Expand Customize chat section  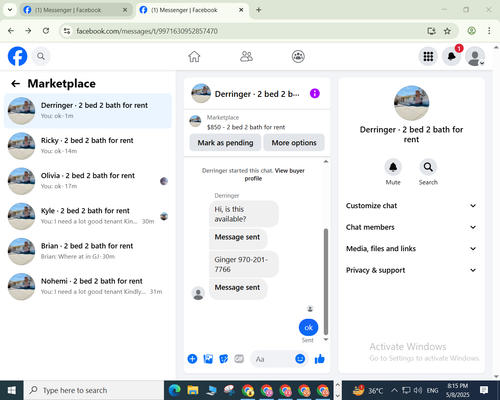tap(411, 206)
